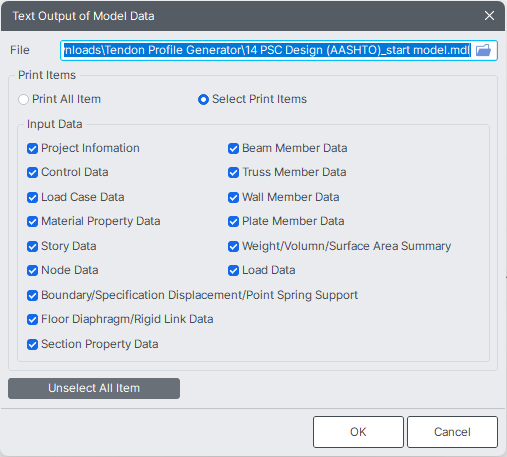The image size is (507, 457).
Task: Disable Load Case Data output
Action: (32, 197)
